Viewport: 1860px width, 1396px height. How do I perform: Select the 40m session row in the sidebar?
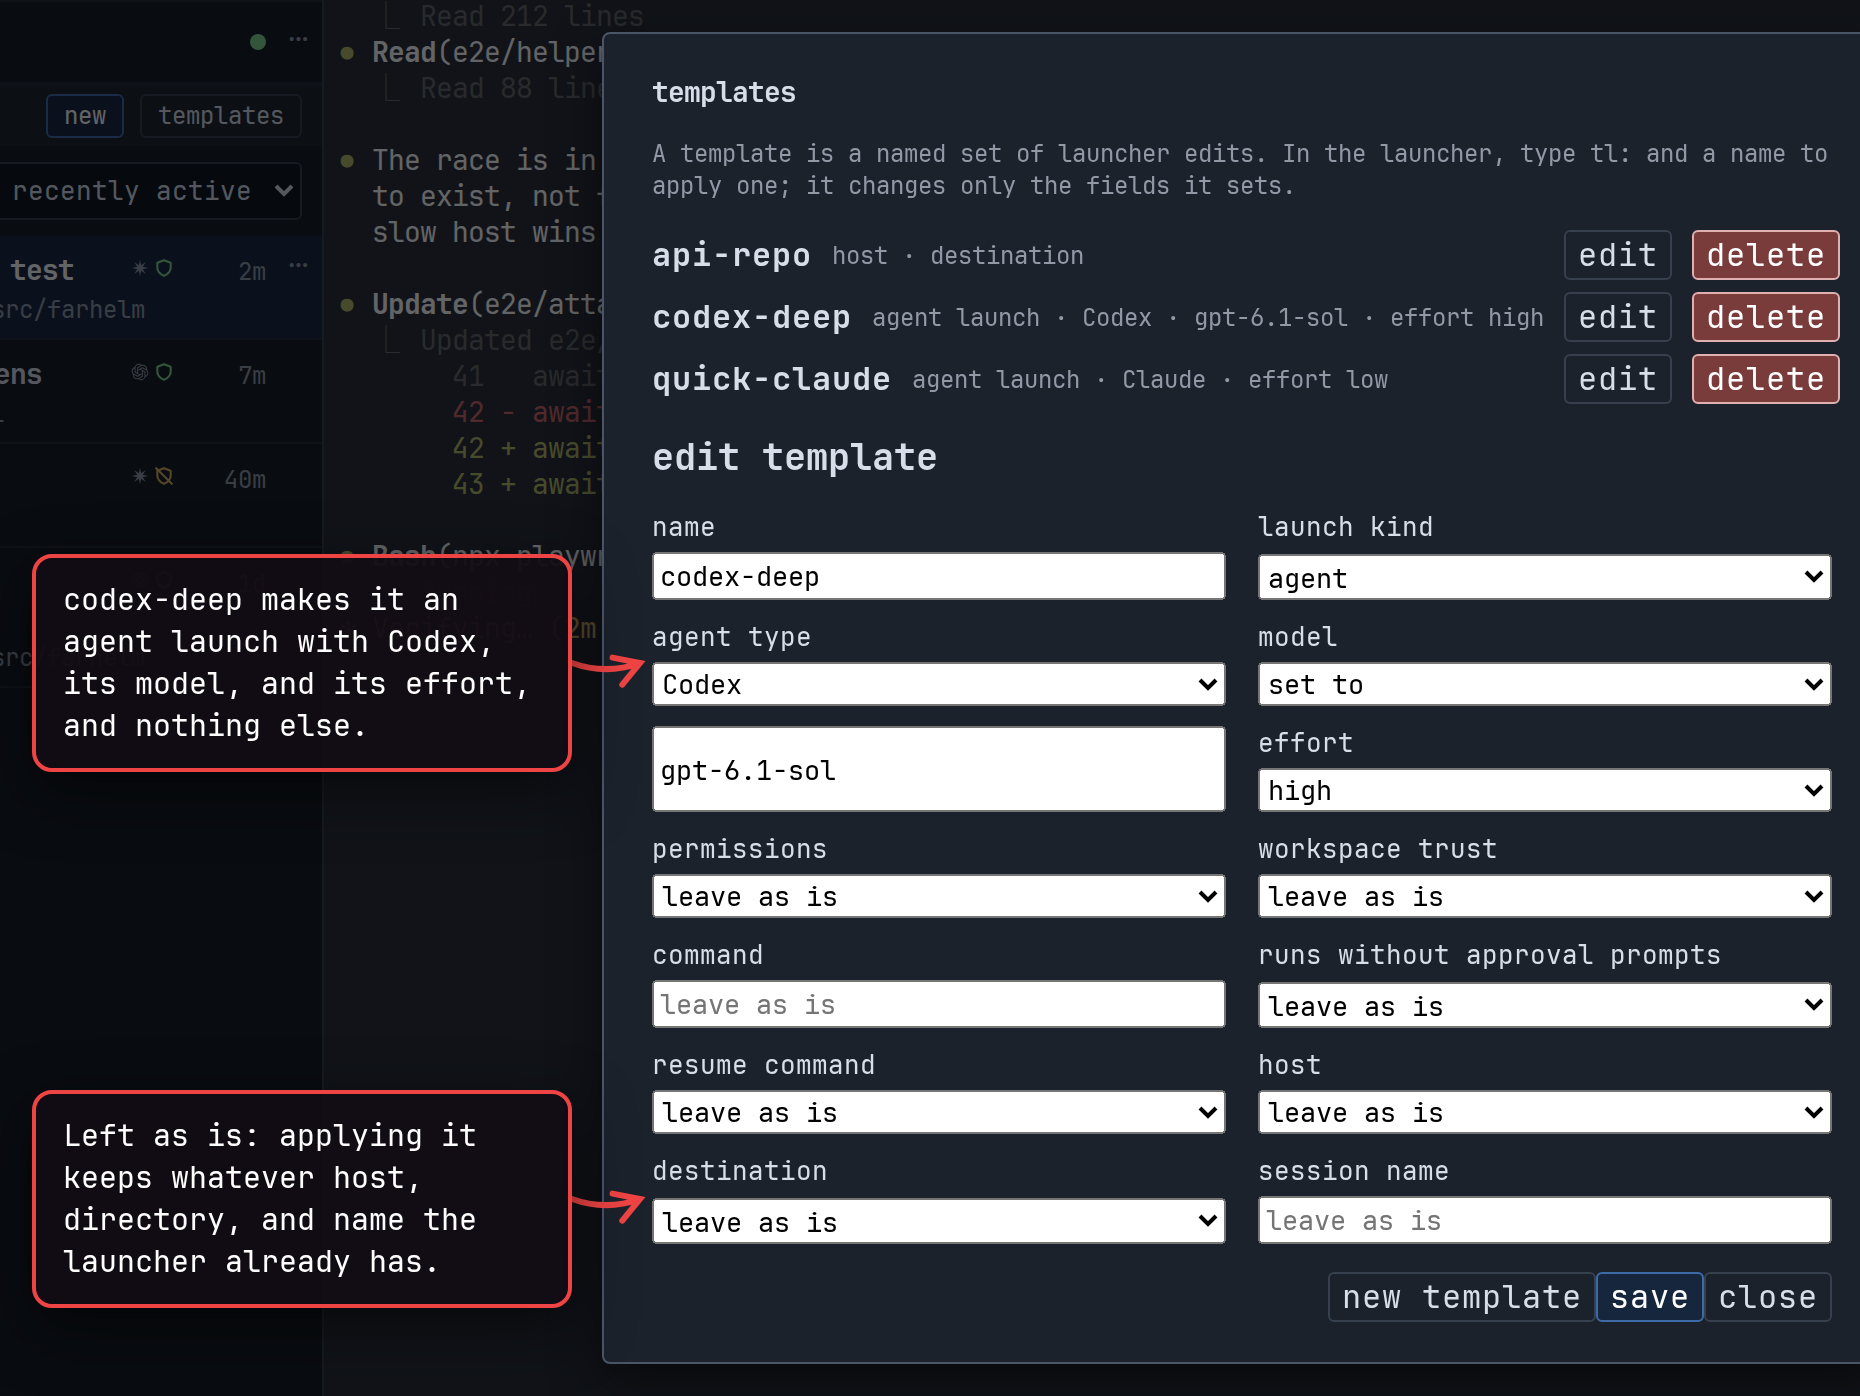point(161,496)
